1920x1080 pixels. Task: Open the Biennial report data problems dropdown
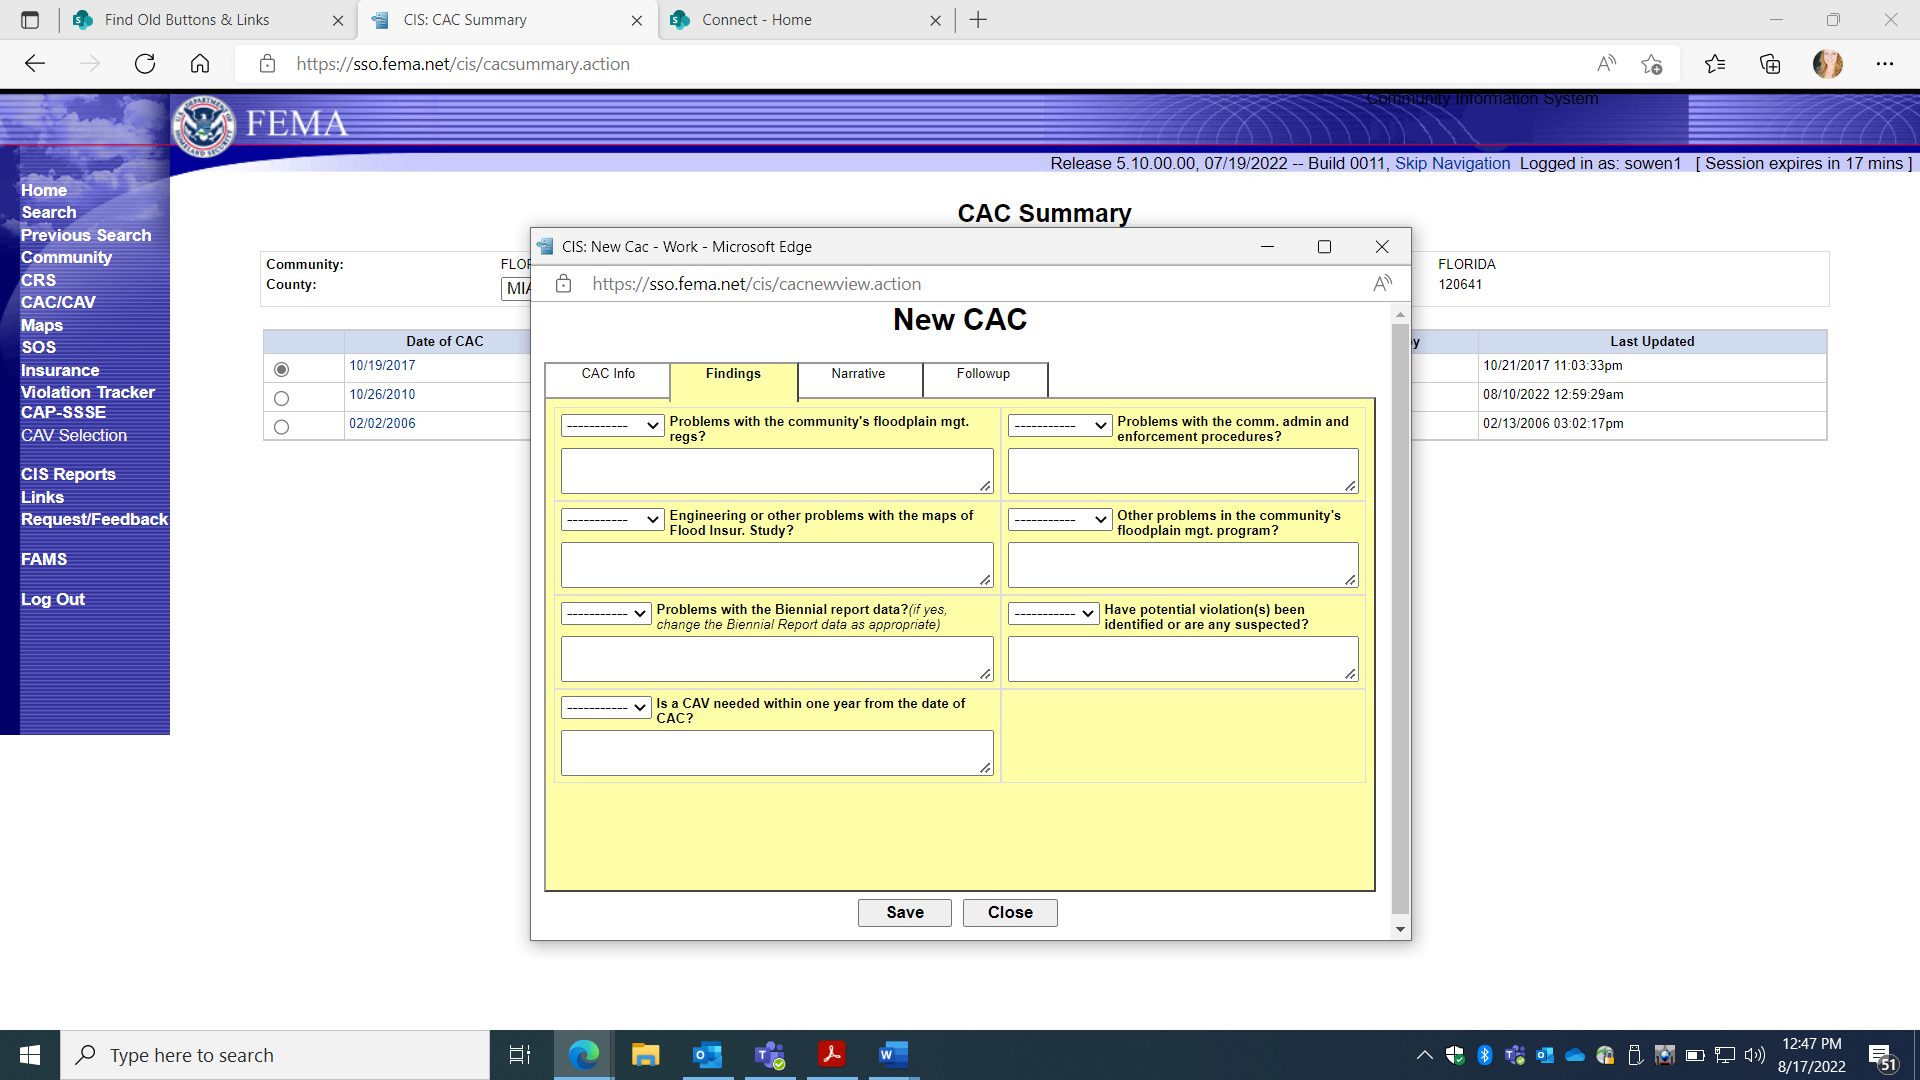[x=606, y=613]
